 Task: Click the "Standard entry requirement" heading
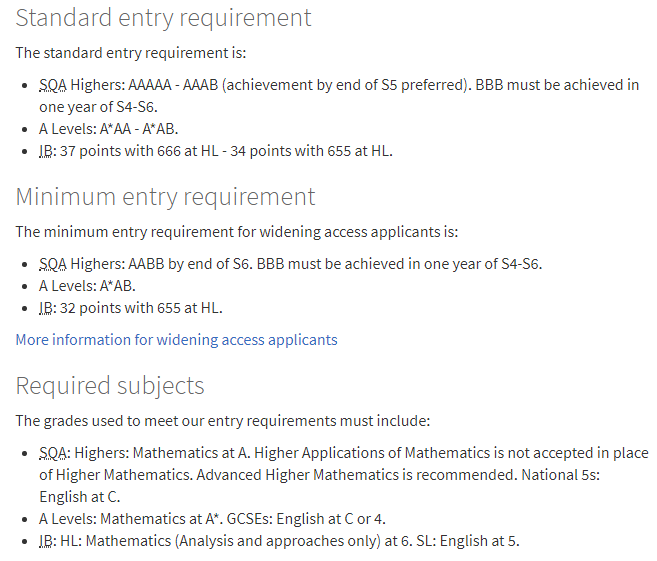point(163,18)
